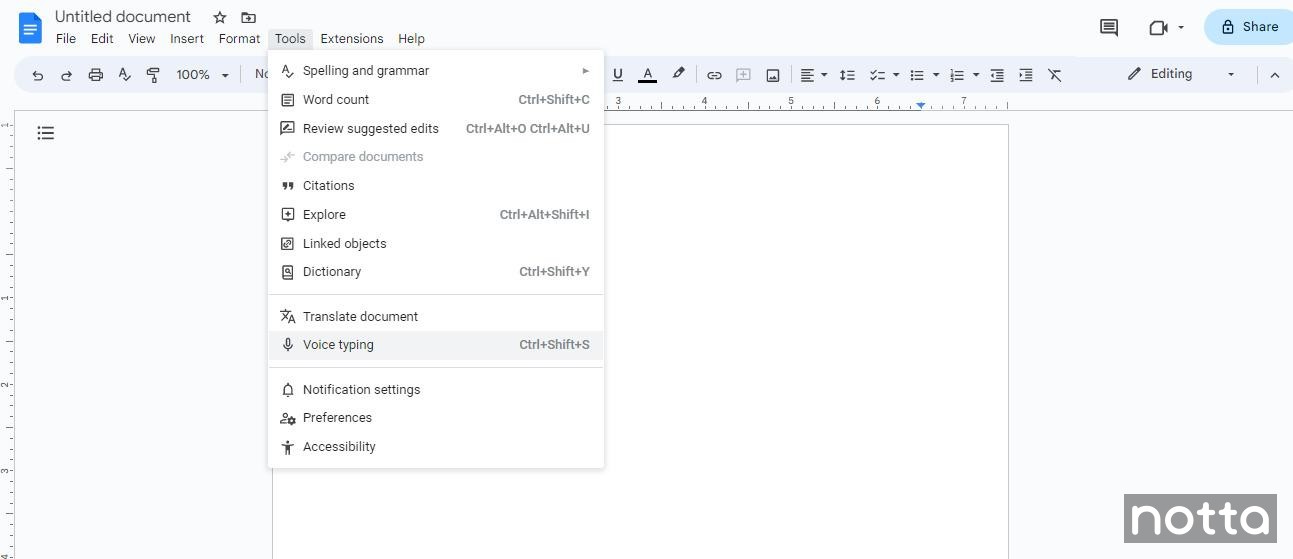Undo the last action
This screenshot has width=1293, height=559.
coord(37,75)
